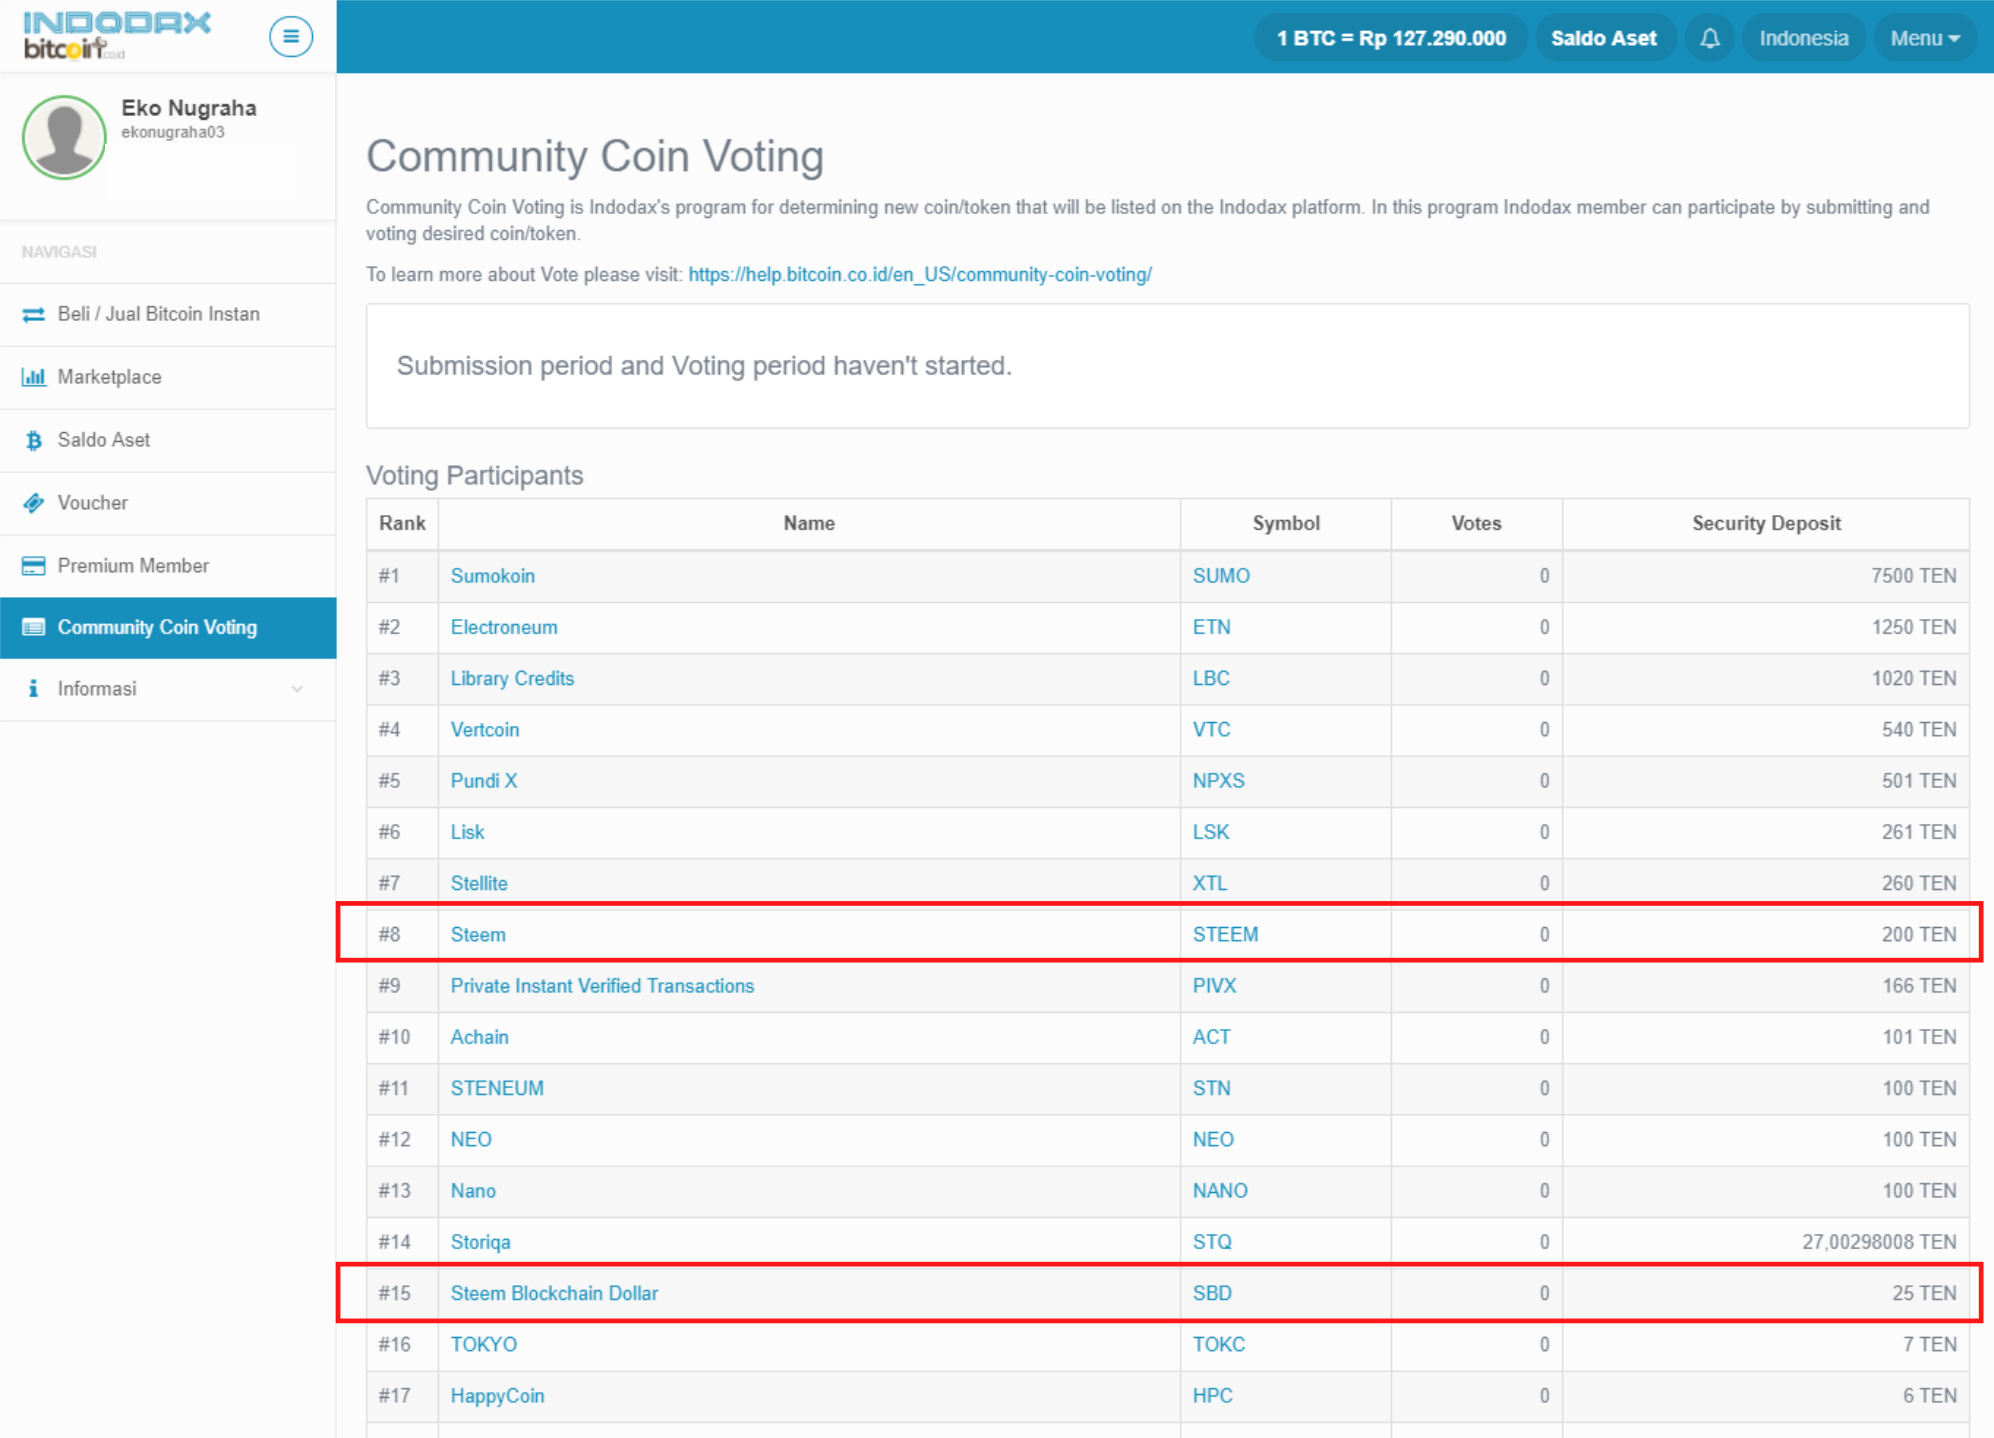The image size is (1994, 1438).
Task: Open Saldo Aset in the sidebar
Action: [x=168, y=440]
